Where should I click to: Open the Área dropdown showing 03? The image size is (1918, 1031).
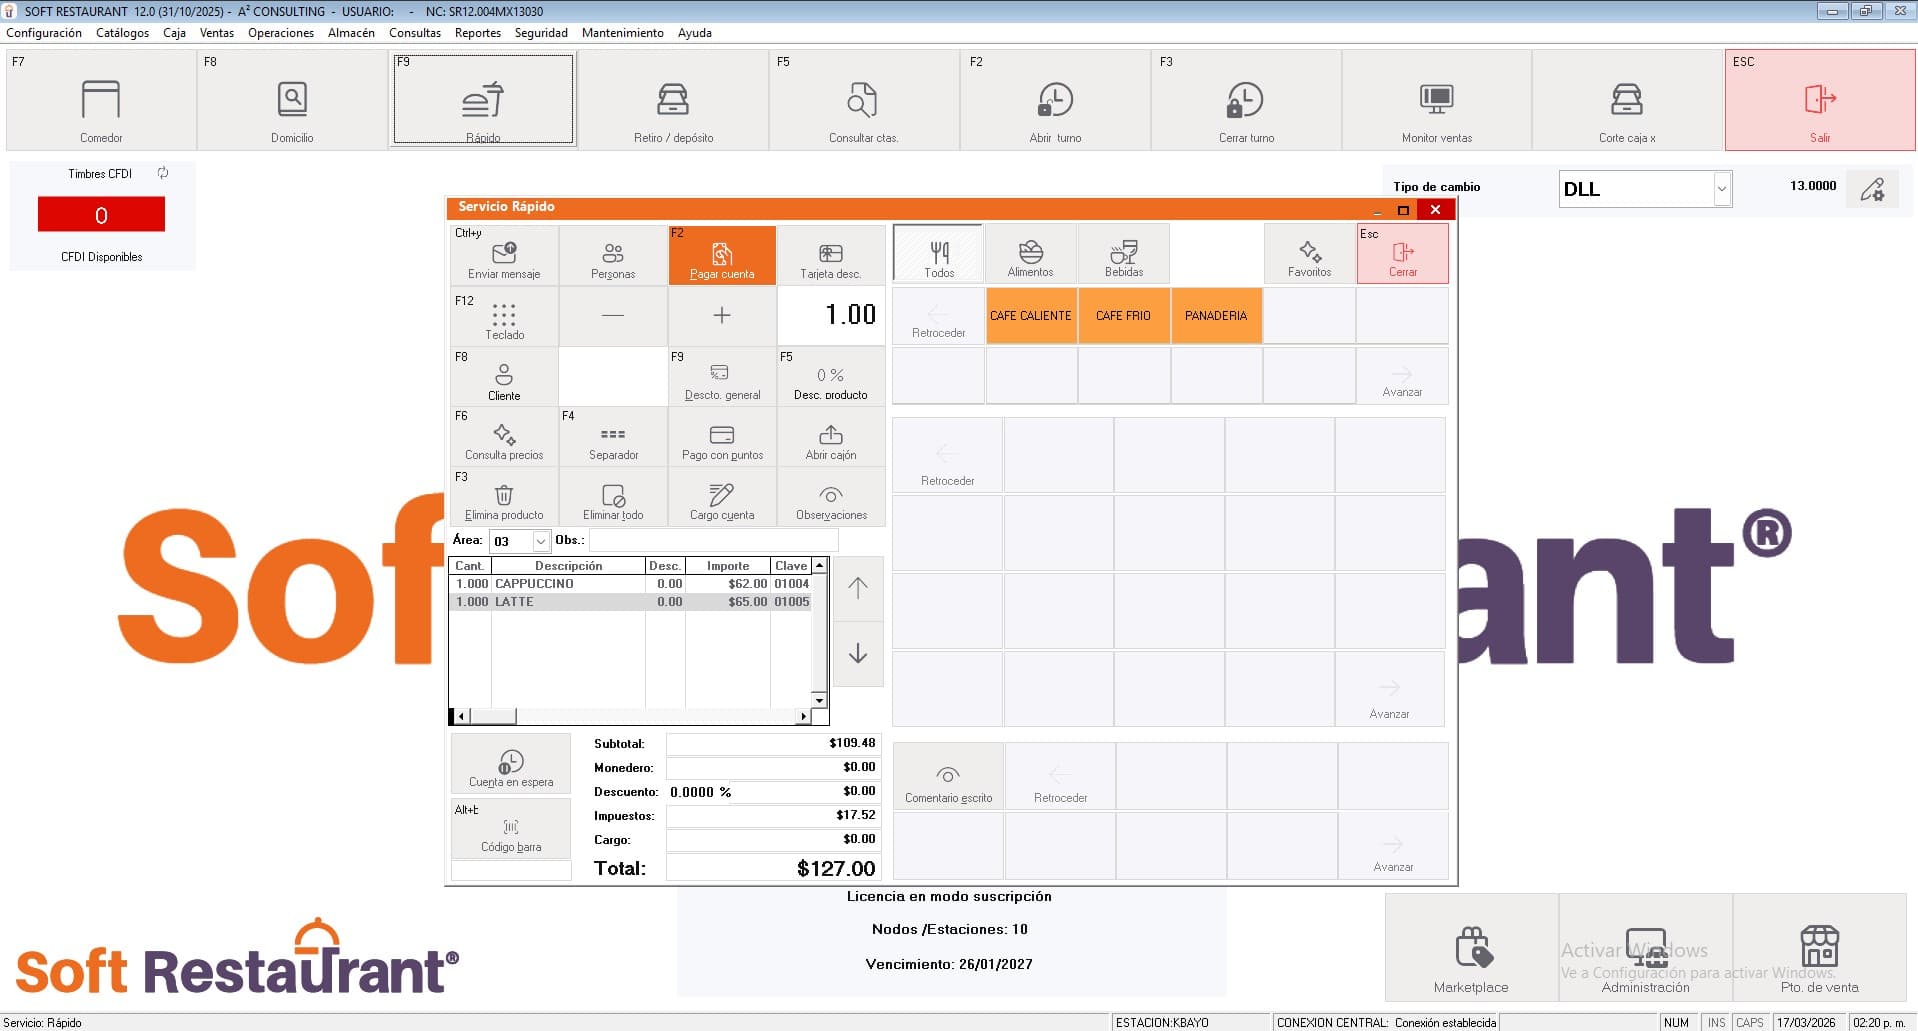coord(543,540)
